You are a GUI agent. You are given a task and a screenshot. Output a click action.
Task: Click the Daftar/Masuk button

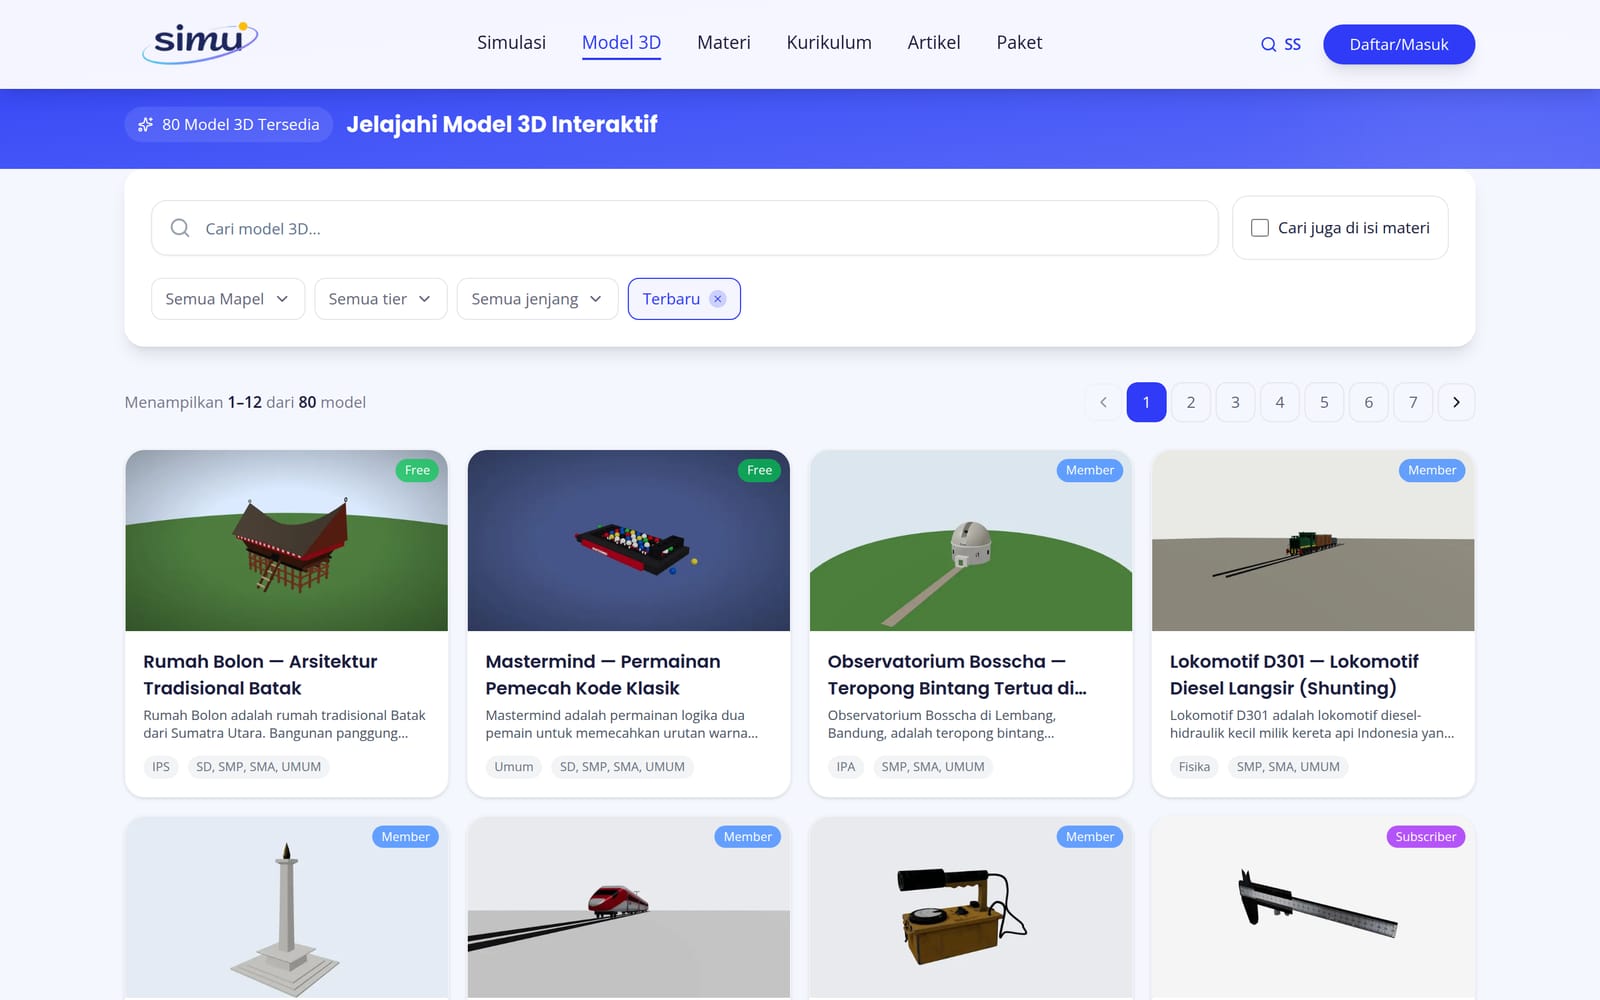click(1399, 44)
